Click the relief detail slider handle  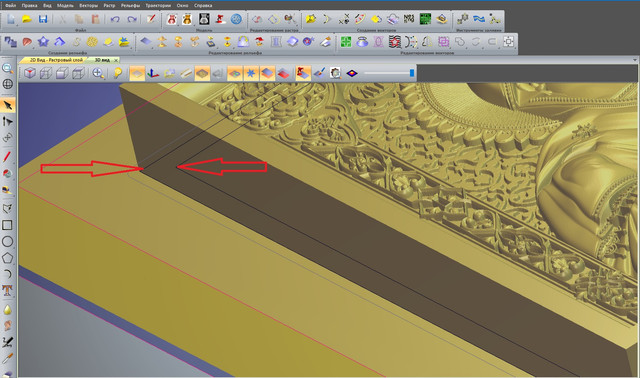pyautogui.click(x=412, y=73)
